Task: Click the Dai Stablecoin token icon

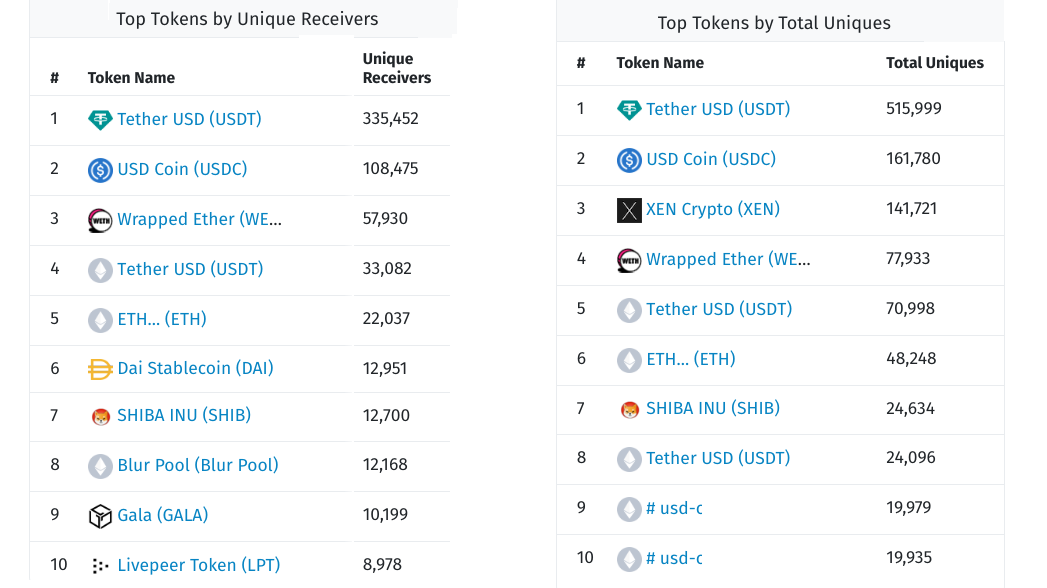Action: (100, 369)
